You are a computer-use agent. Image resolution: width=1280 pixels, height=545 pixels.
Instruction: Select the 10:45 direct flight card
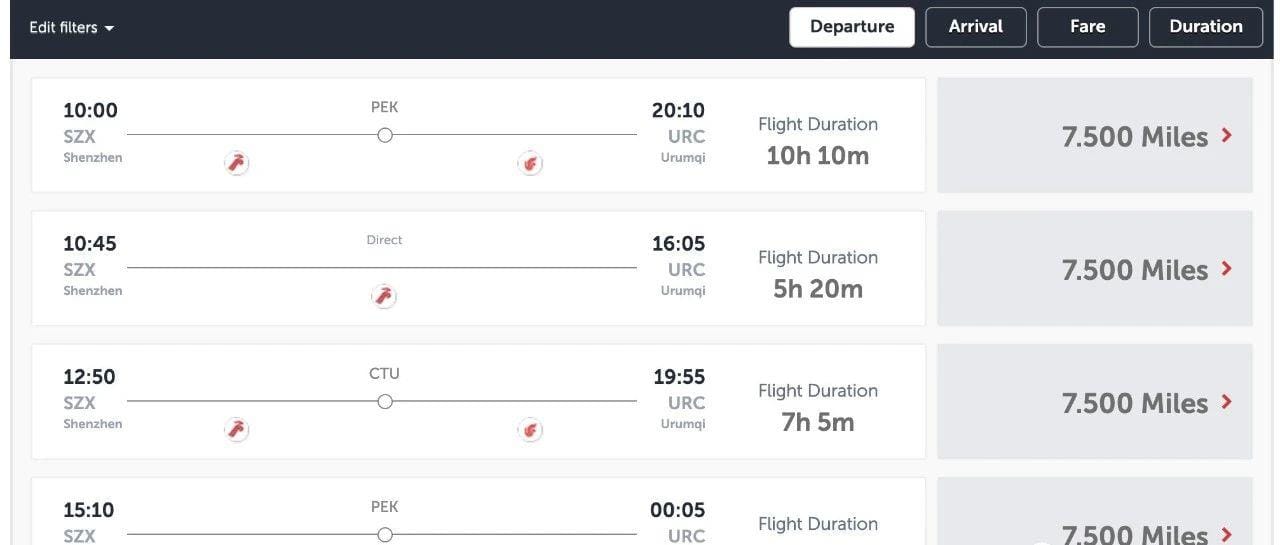(478, 268)
